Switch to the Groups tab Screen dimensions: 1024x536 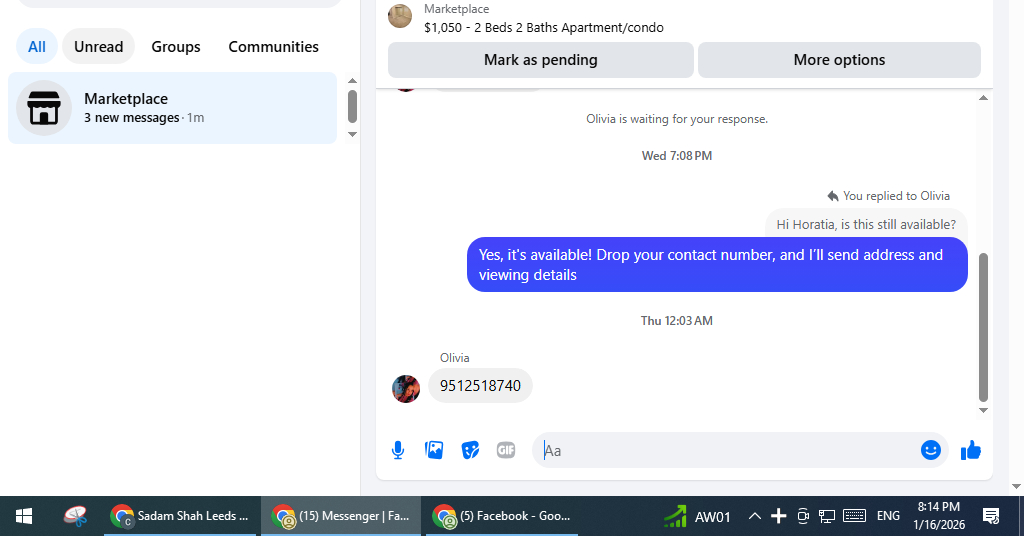(x=176, y=46)
